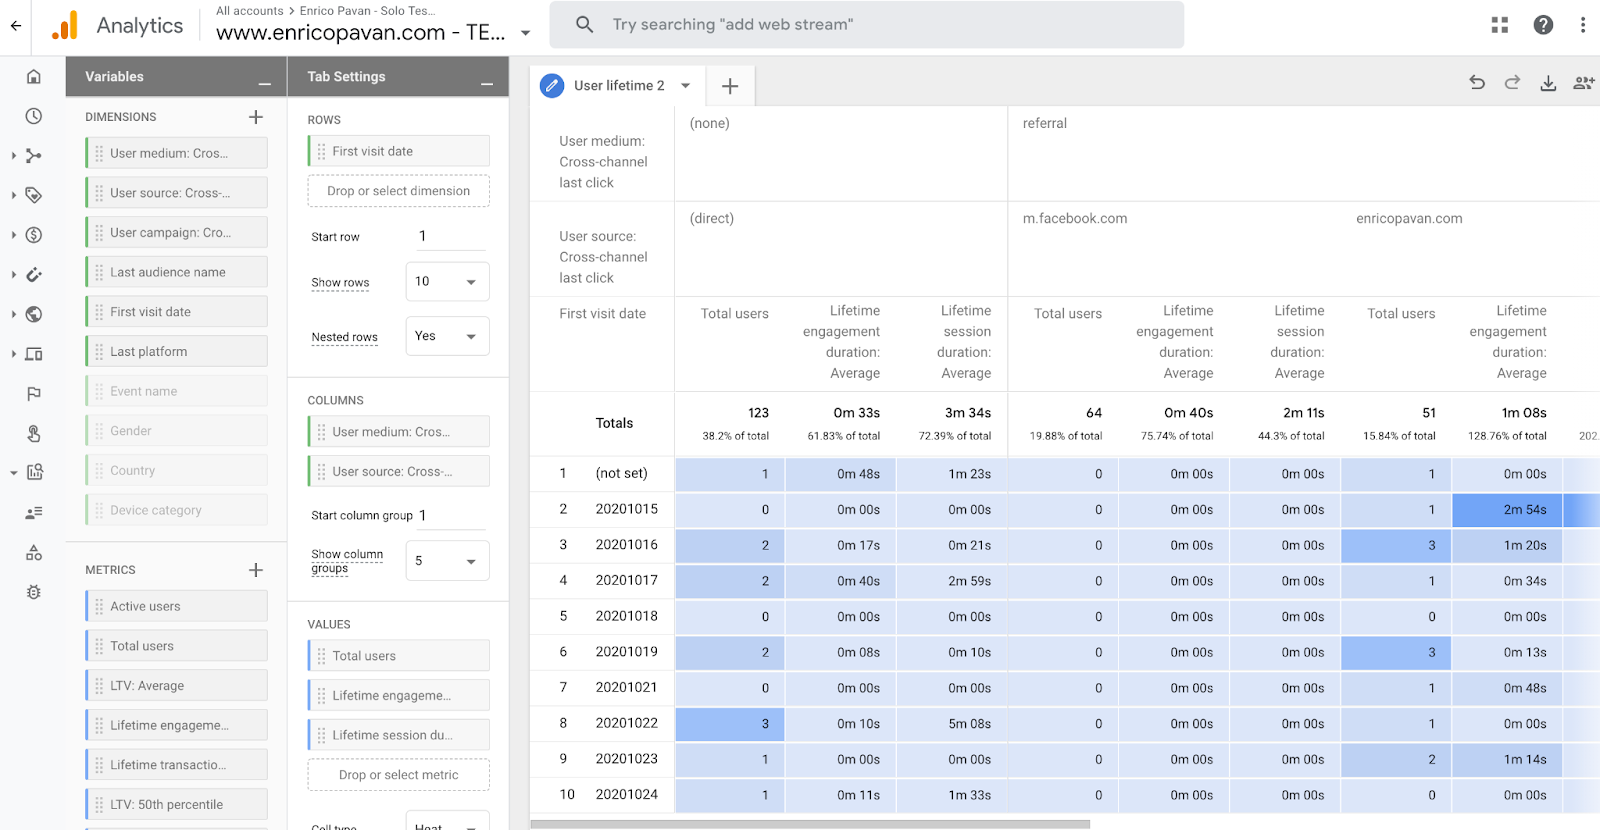Screen dimensions: 1600x830
Task: Click the First visit date column header
Action: pos(603,314)
